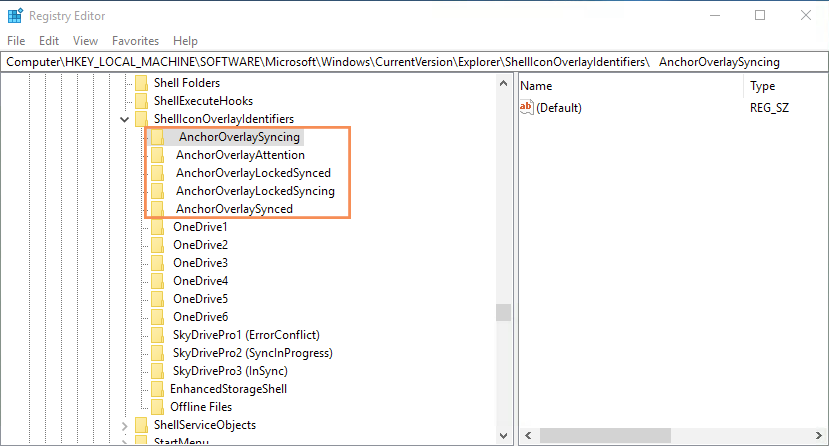Open the Help menu
The width and height of the screenshot is (829, 446).
click(185, 41)
